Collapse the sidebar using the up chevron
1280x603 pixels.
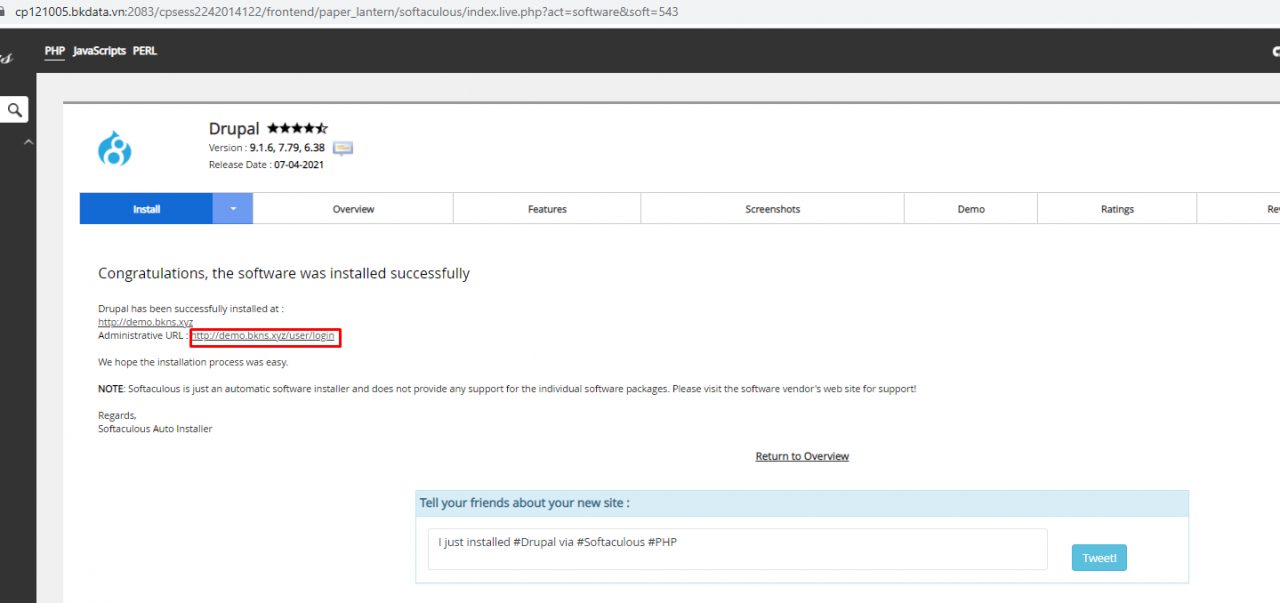[x=28, y=142]
